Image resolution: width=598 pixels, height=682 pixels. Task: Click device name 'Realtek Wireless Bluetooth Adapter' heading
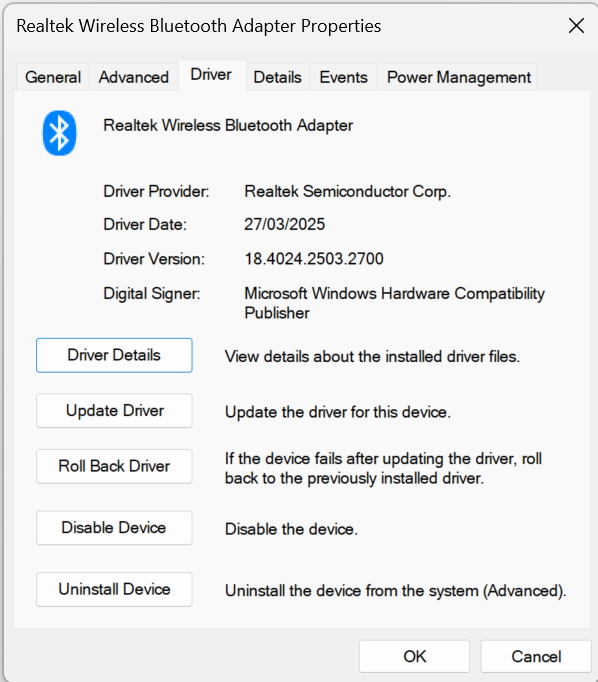click(x=228, y=126)
